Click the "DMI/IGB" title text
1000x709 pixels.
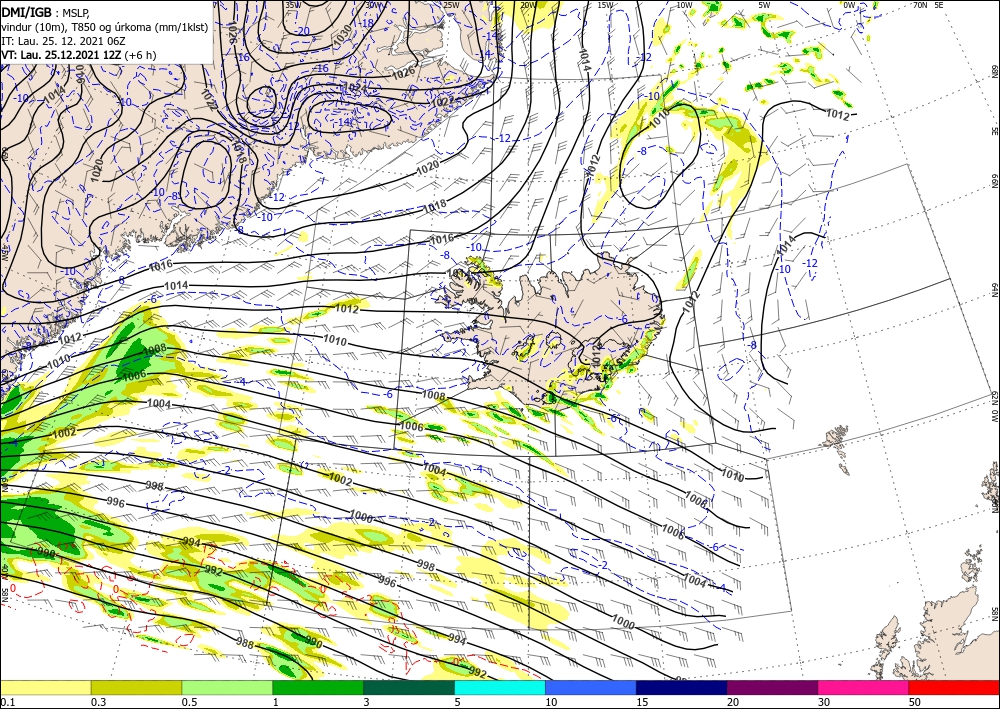pyautogui.click(x=27, y=11)
